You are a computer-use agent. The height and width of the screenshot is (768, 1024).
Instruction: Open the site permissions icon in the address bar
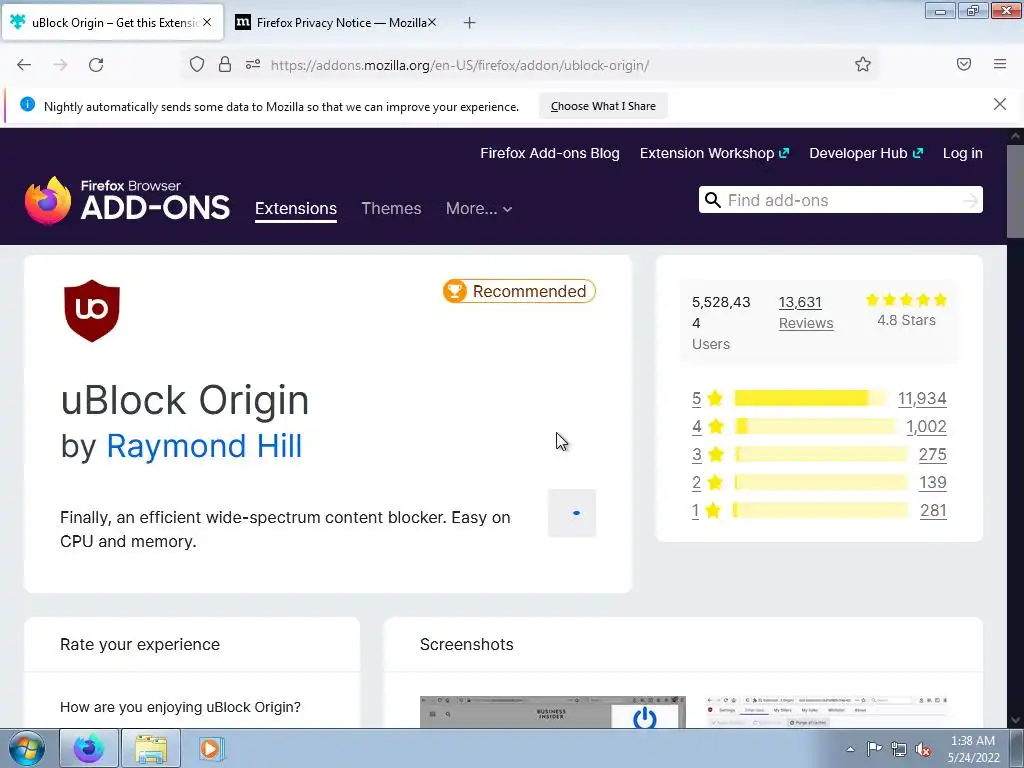click(253, 65)
